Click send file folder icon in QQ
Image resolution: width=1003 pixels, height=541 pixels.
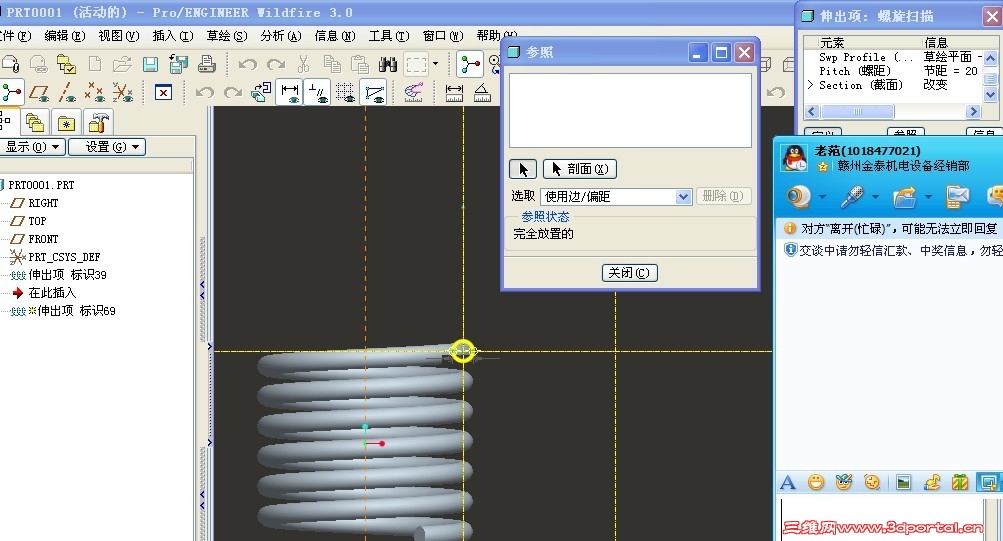(x=904, y=197)
